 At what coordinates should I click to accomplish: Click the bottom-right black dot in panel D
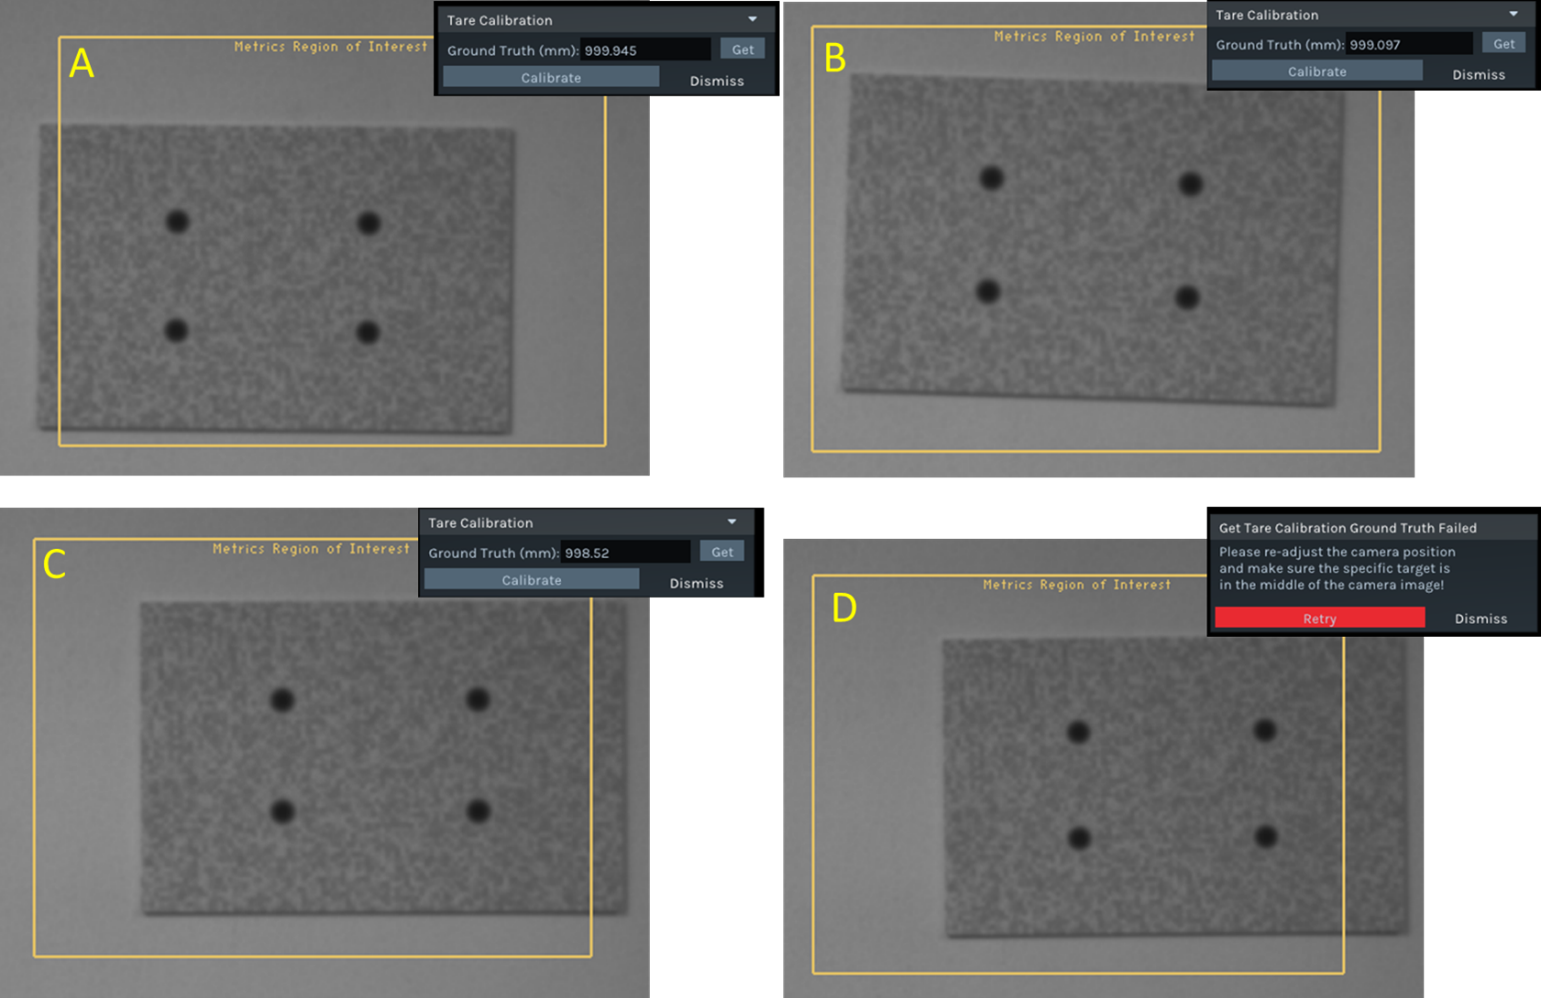(x=1266, y=836)
